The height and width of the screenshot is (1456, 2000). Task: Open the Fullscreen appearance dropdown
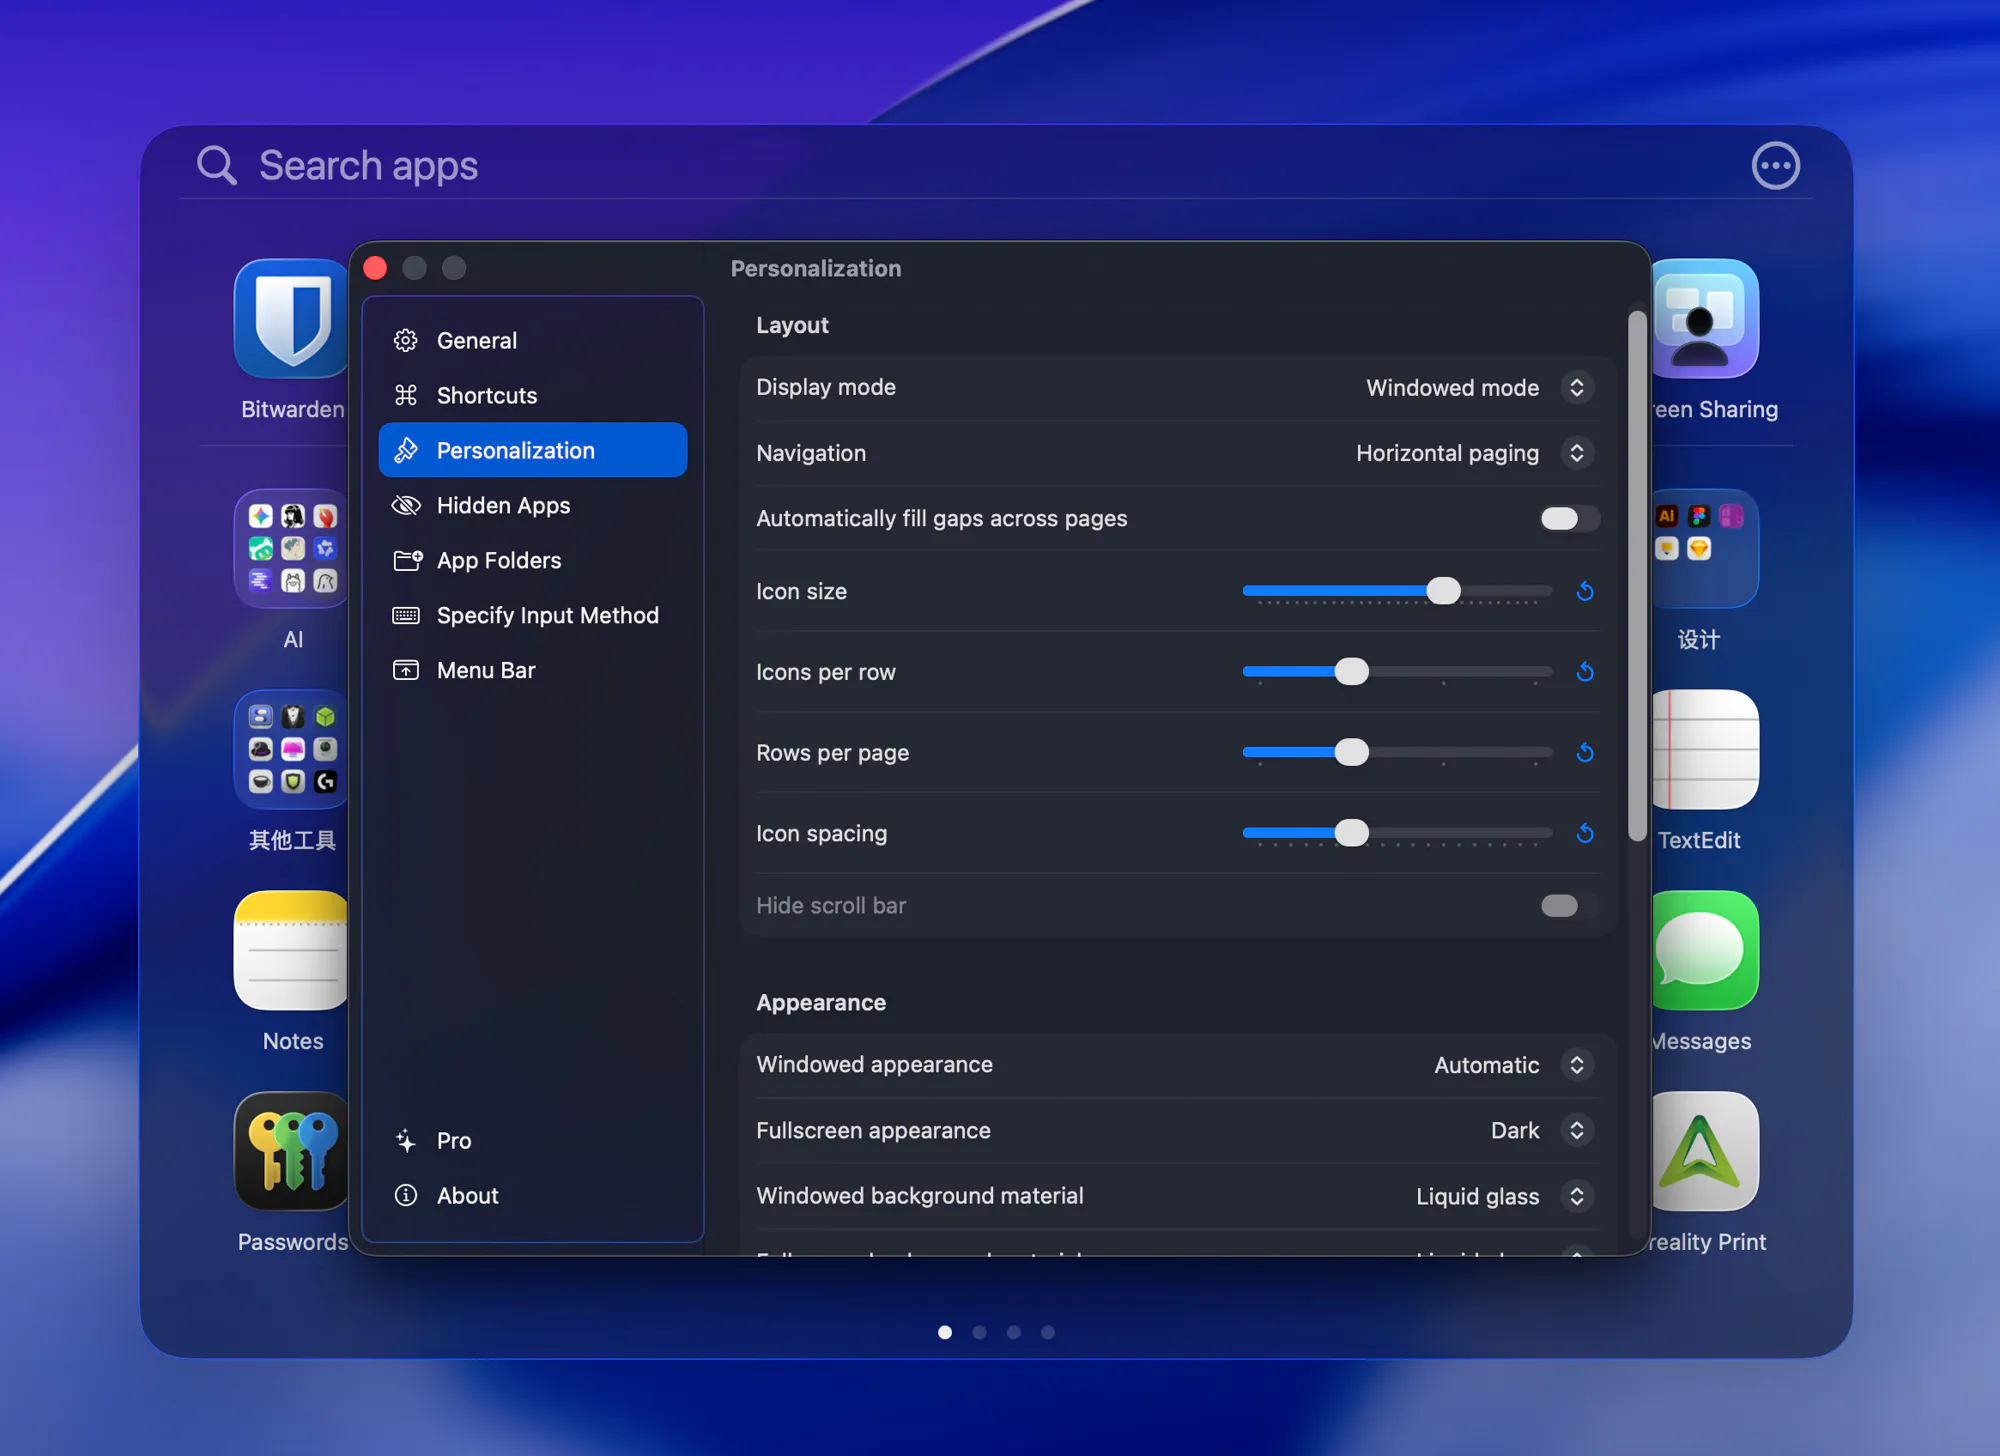coord(1576,1131)
